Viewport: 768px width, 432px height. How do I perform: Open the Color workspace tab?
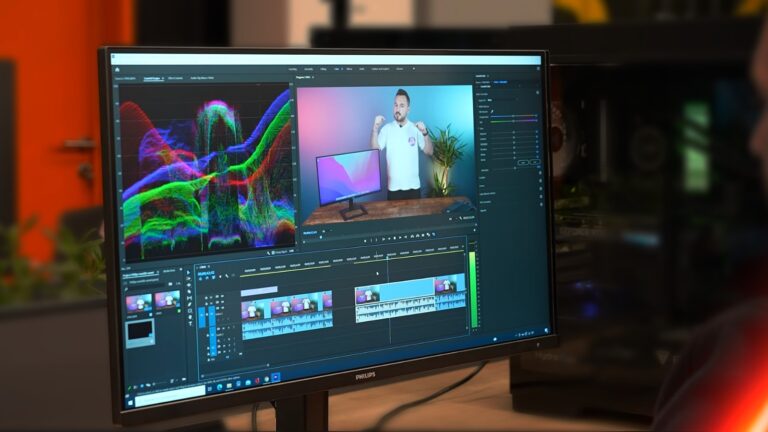click(x=337, y=69)
